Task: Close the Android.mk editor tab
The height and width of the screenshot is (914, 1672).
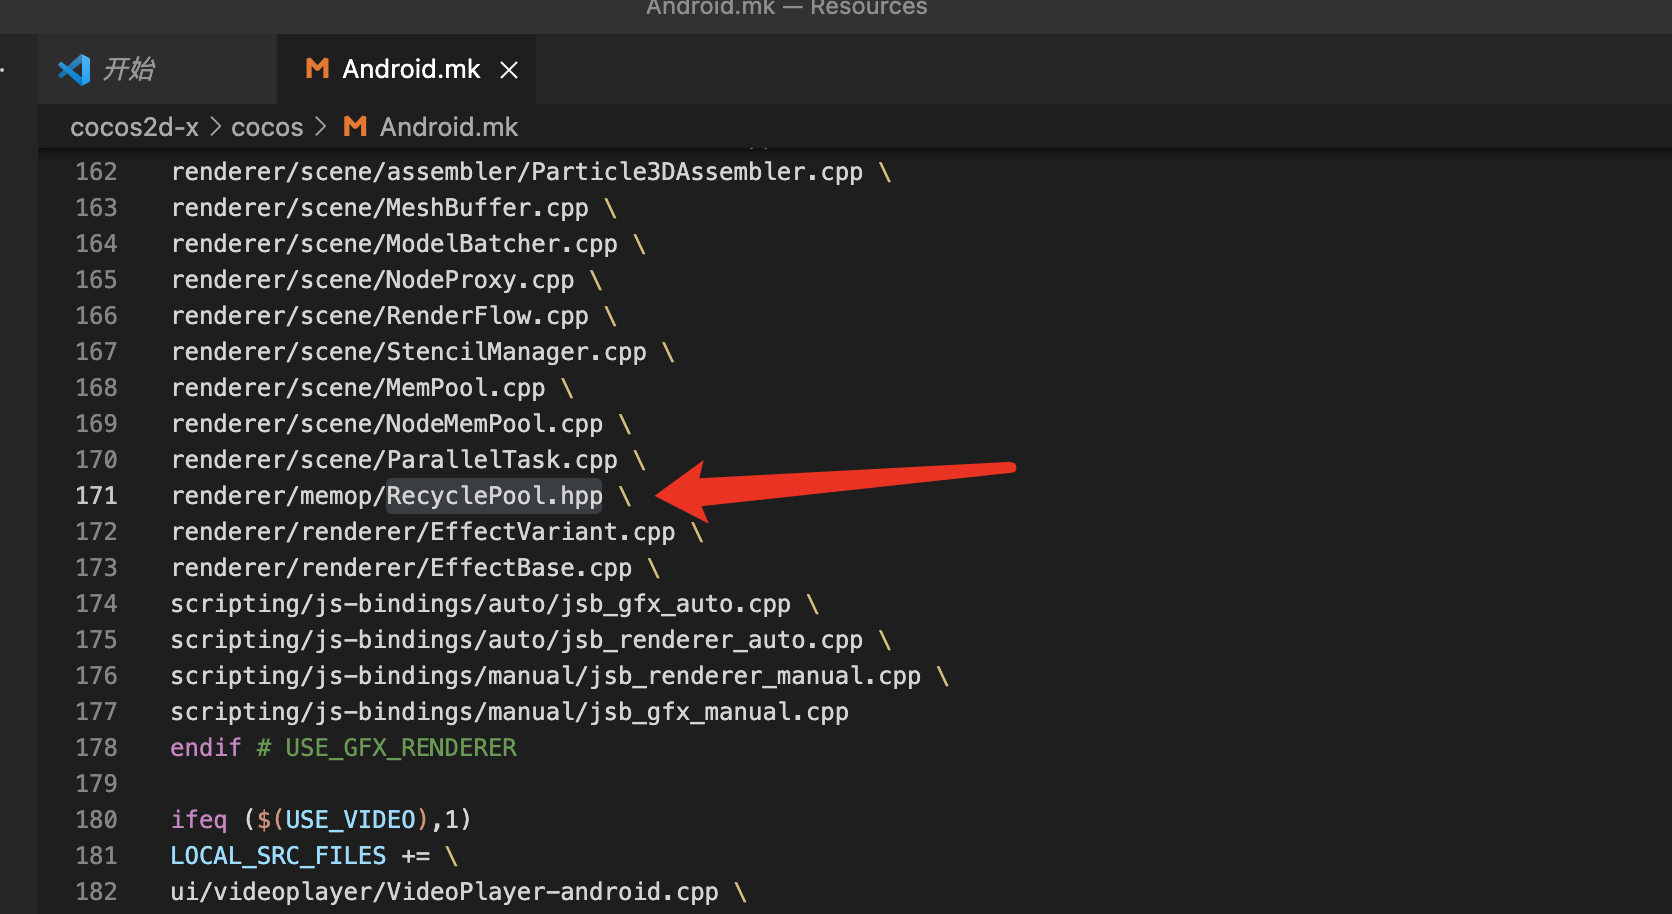Action: [x=509, y=70]
